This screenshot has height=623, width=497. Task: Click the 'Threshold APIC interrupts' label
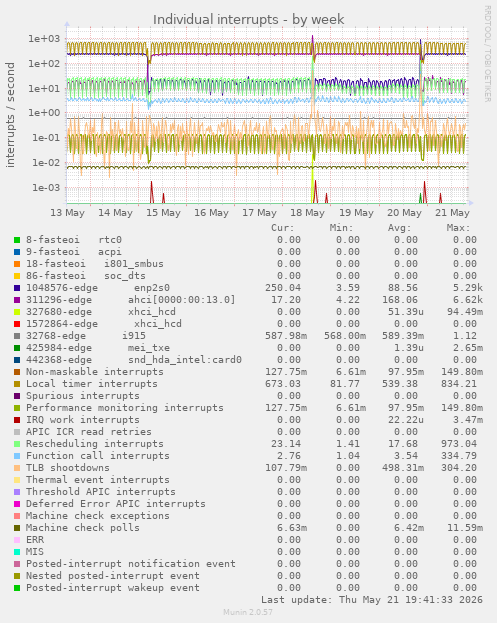(x=101, y=492)
